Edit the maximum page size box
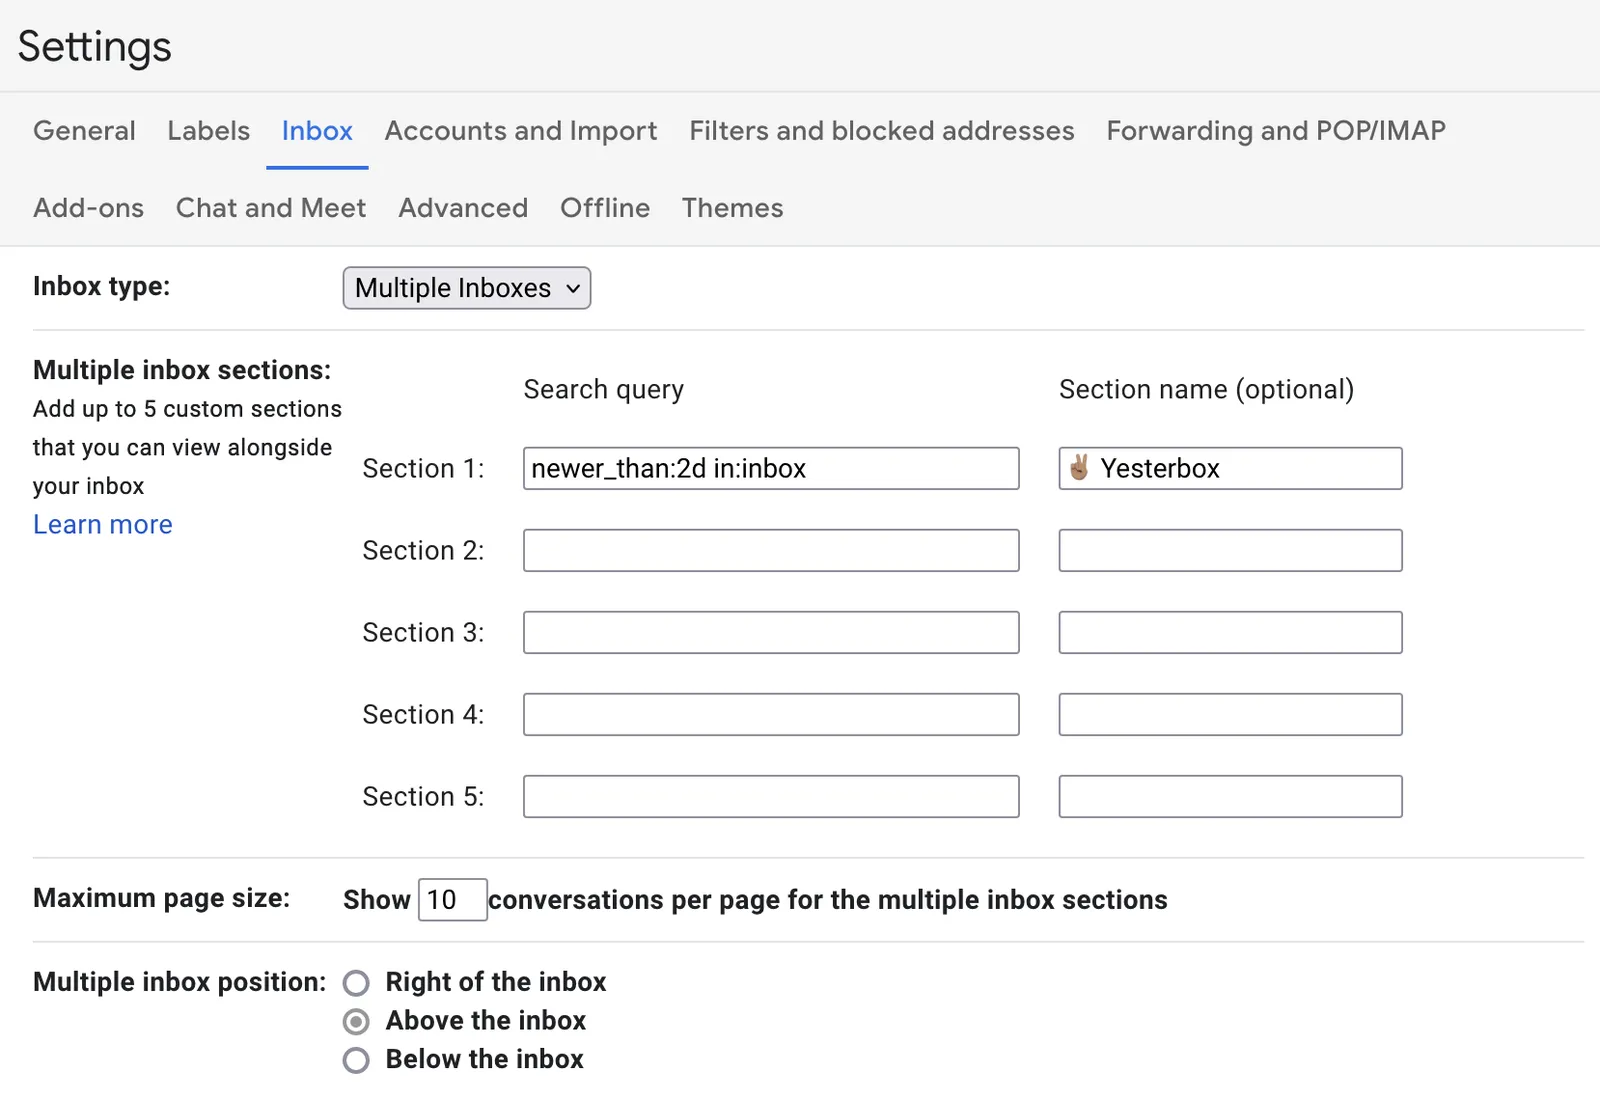 pos(452,900)
